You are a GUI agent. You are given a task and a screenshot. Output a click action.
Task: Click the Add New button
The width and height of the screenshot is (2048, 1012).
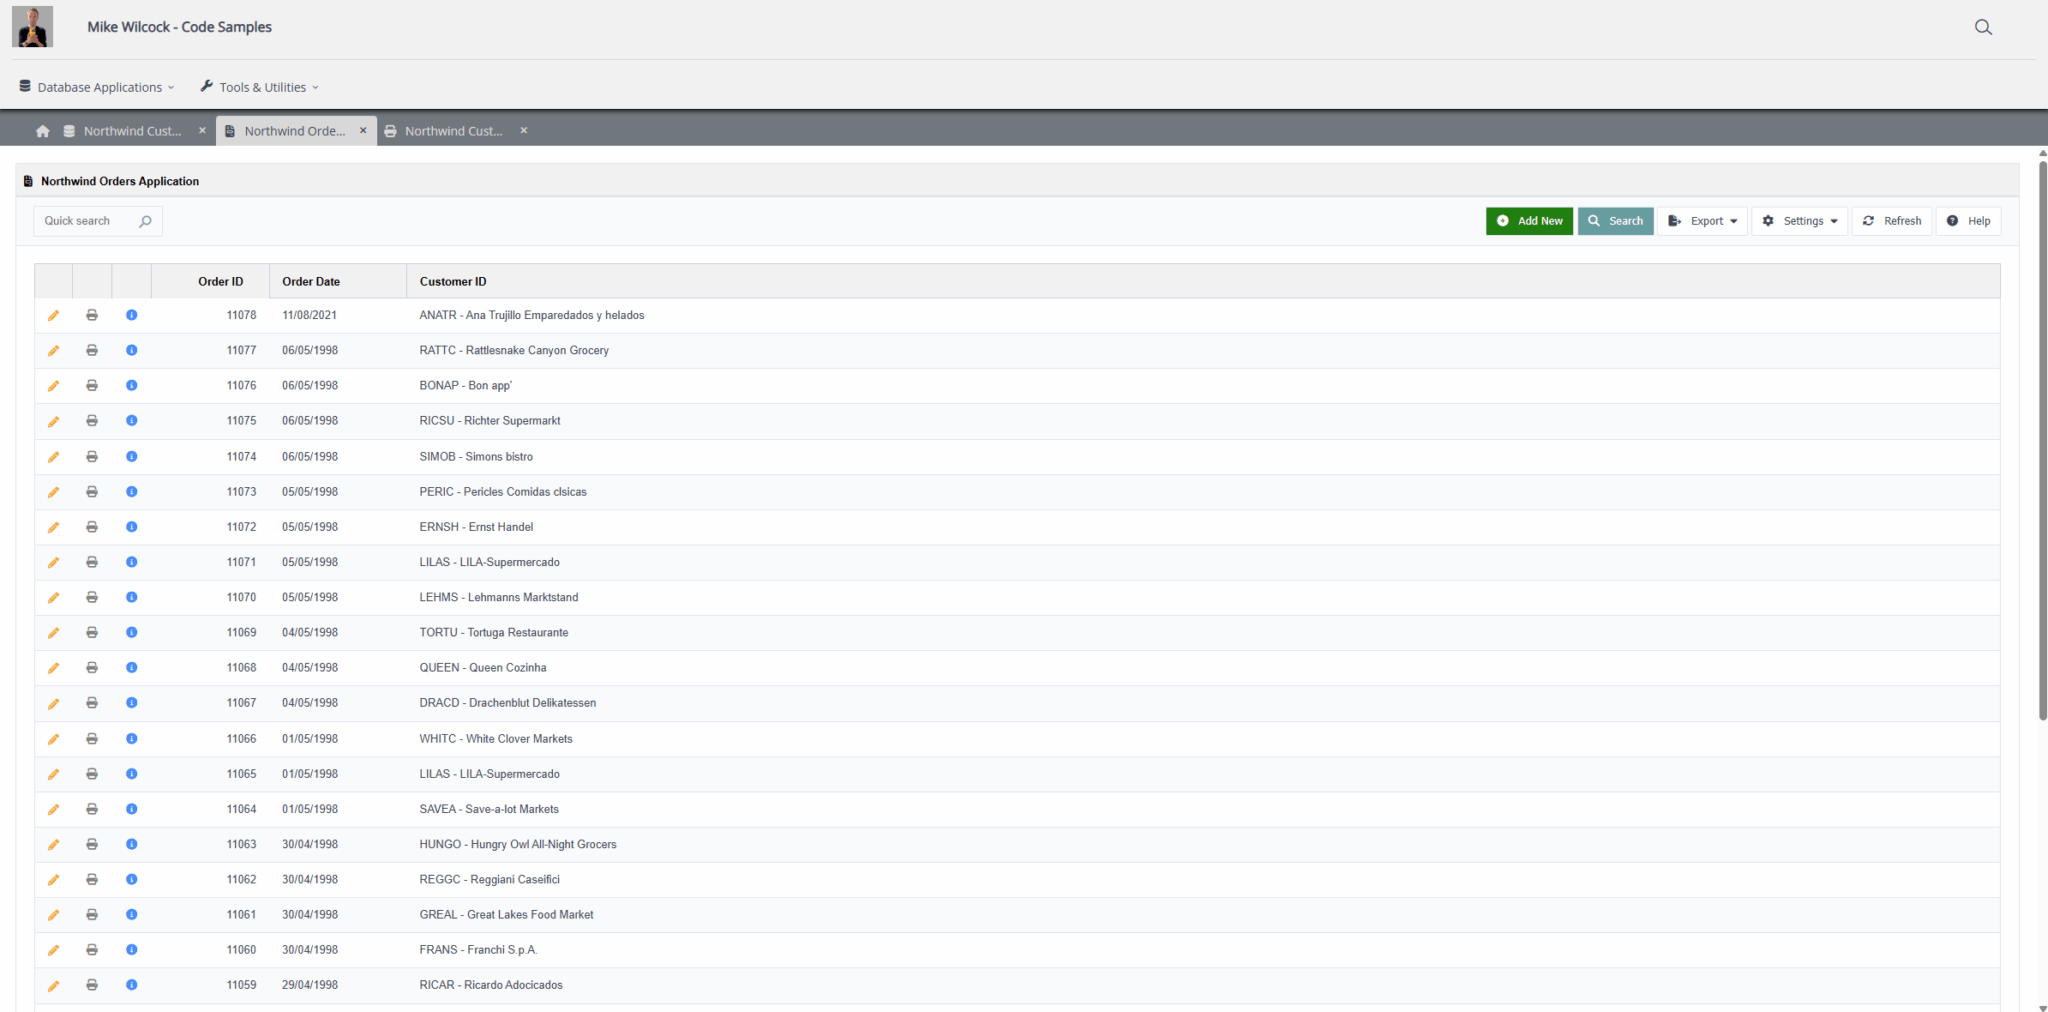pos(1529,221)
